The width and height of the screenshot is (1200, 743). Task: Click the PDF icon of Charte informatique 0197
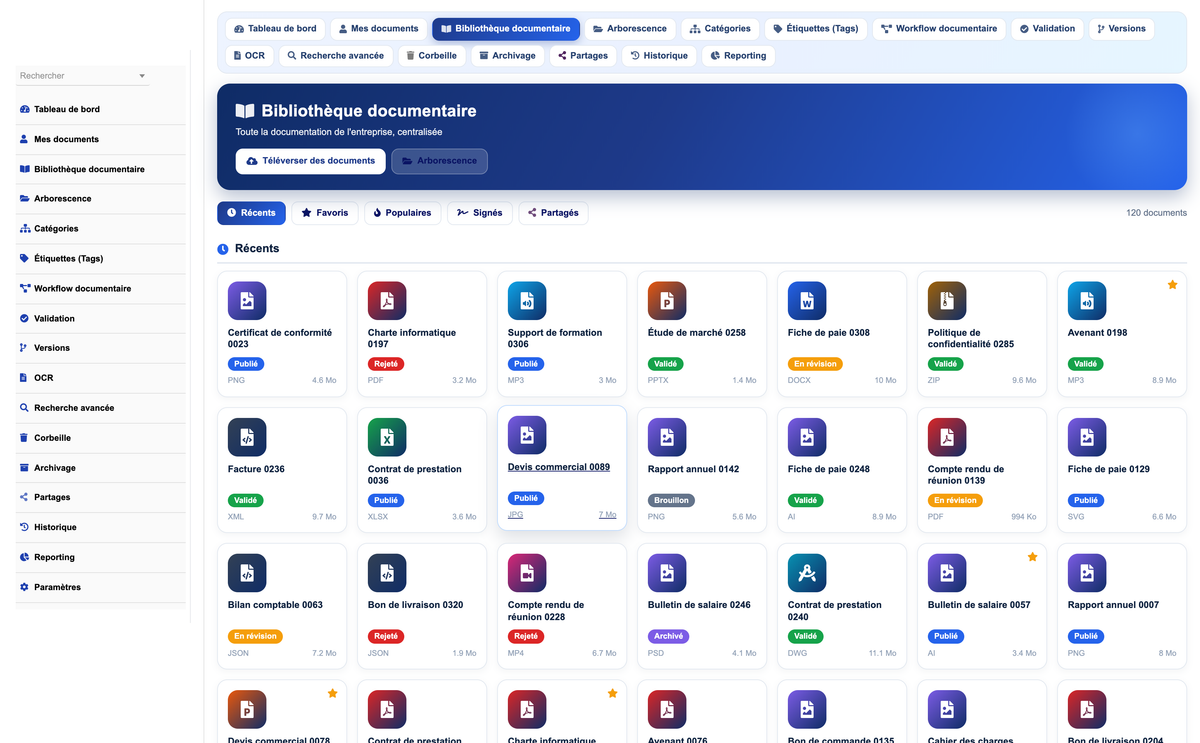(x=387, y=301)
